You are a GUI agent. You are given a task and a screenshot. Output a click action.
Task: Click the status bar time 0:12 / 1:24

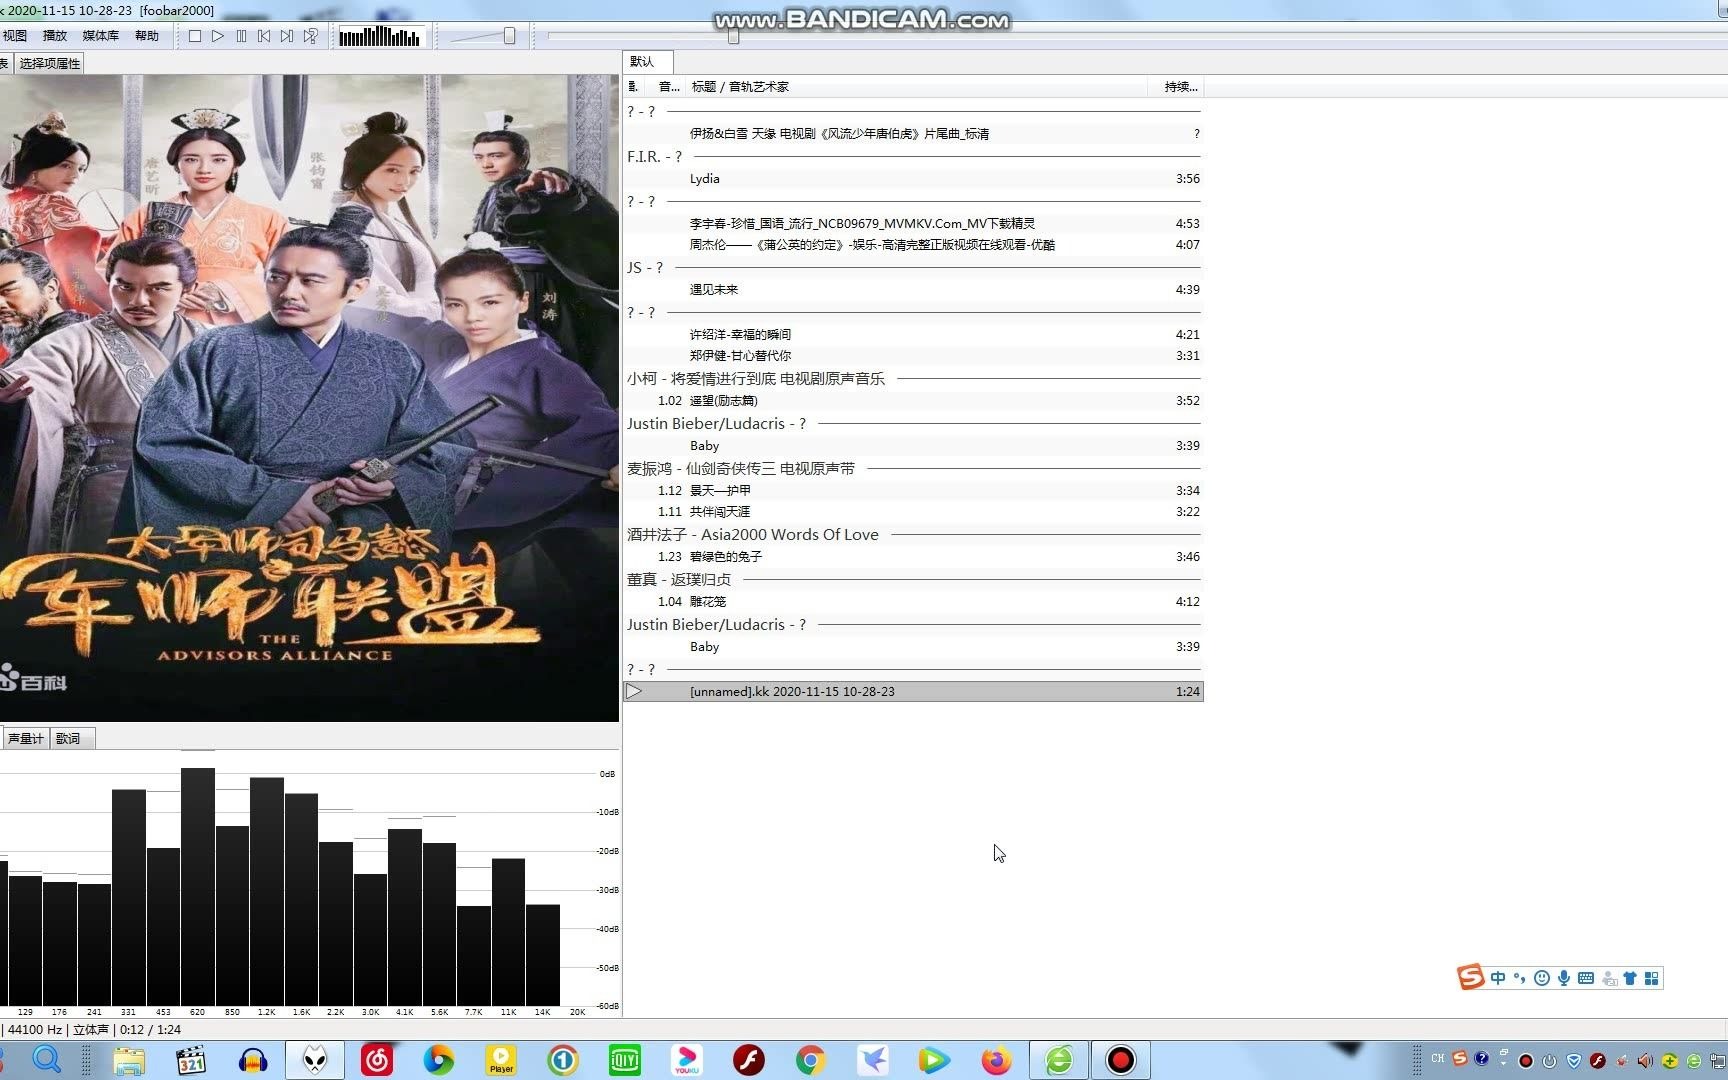pyautogui.click(x=151, y=1030)
